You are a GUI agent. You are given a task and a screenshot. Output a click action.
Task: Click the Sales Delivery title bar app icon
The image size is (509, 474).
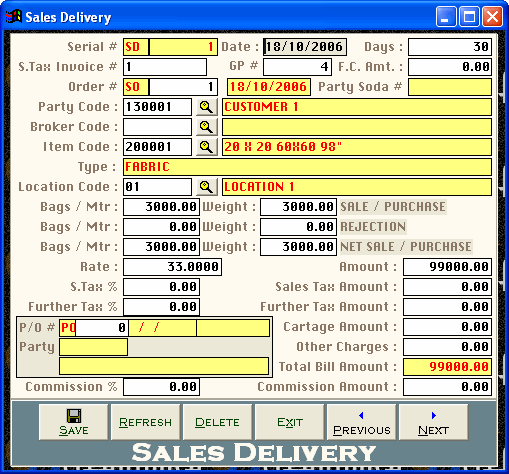tap(14, 17)
